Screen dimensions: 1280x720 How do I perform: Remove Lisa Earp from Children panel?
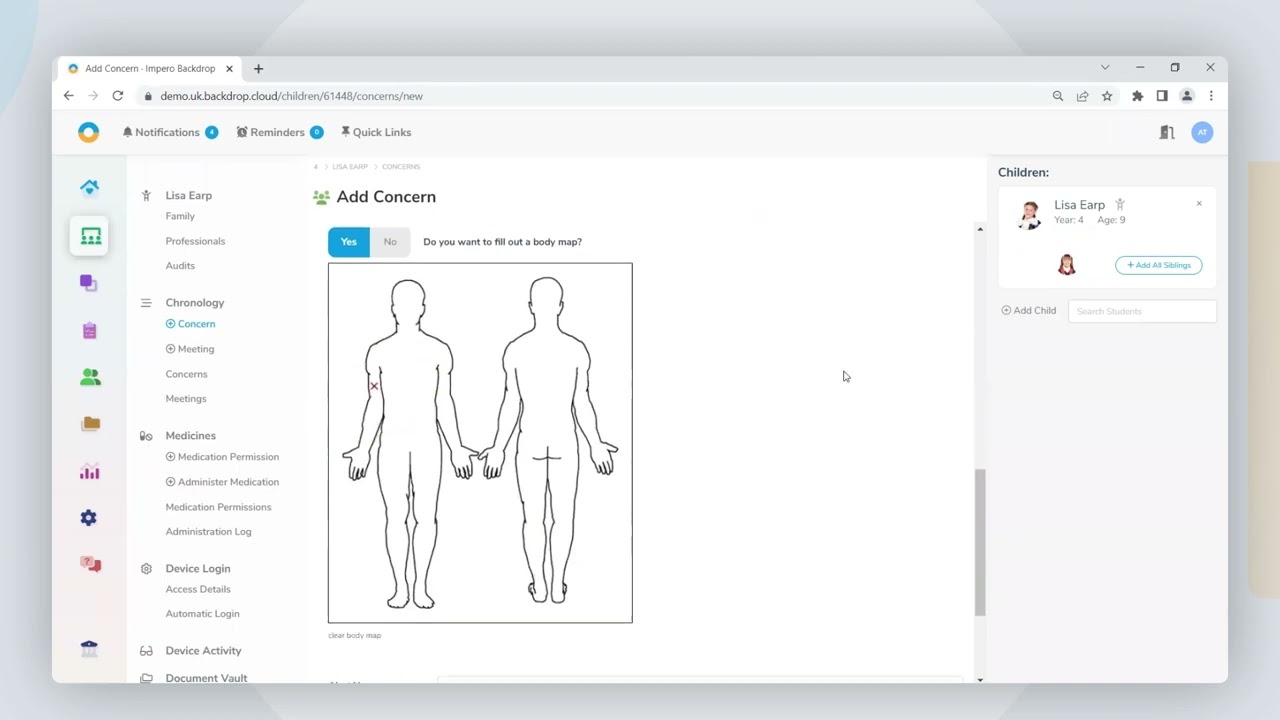(x=1199, y=204)
